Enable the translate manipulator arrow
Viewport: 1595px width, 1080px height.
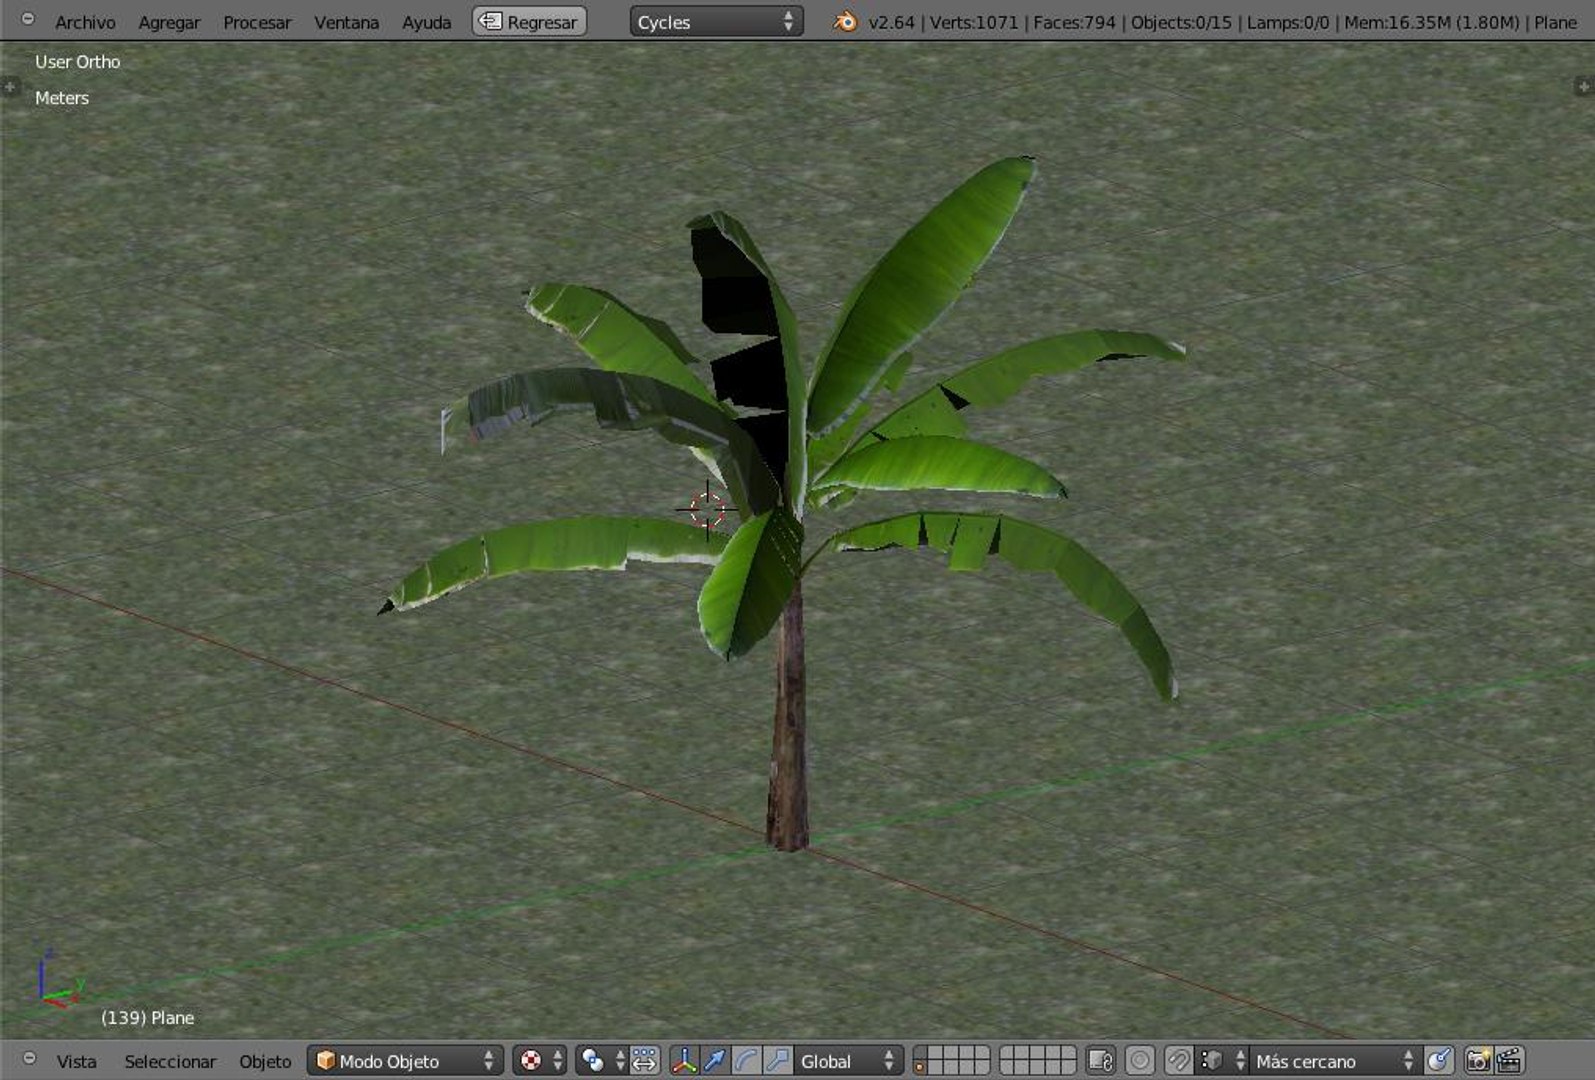(715, 1061)
